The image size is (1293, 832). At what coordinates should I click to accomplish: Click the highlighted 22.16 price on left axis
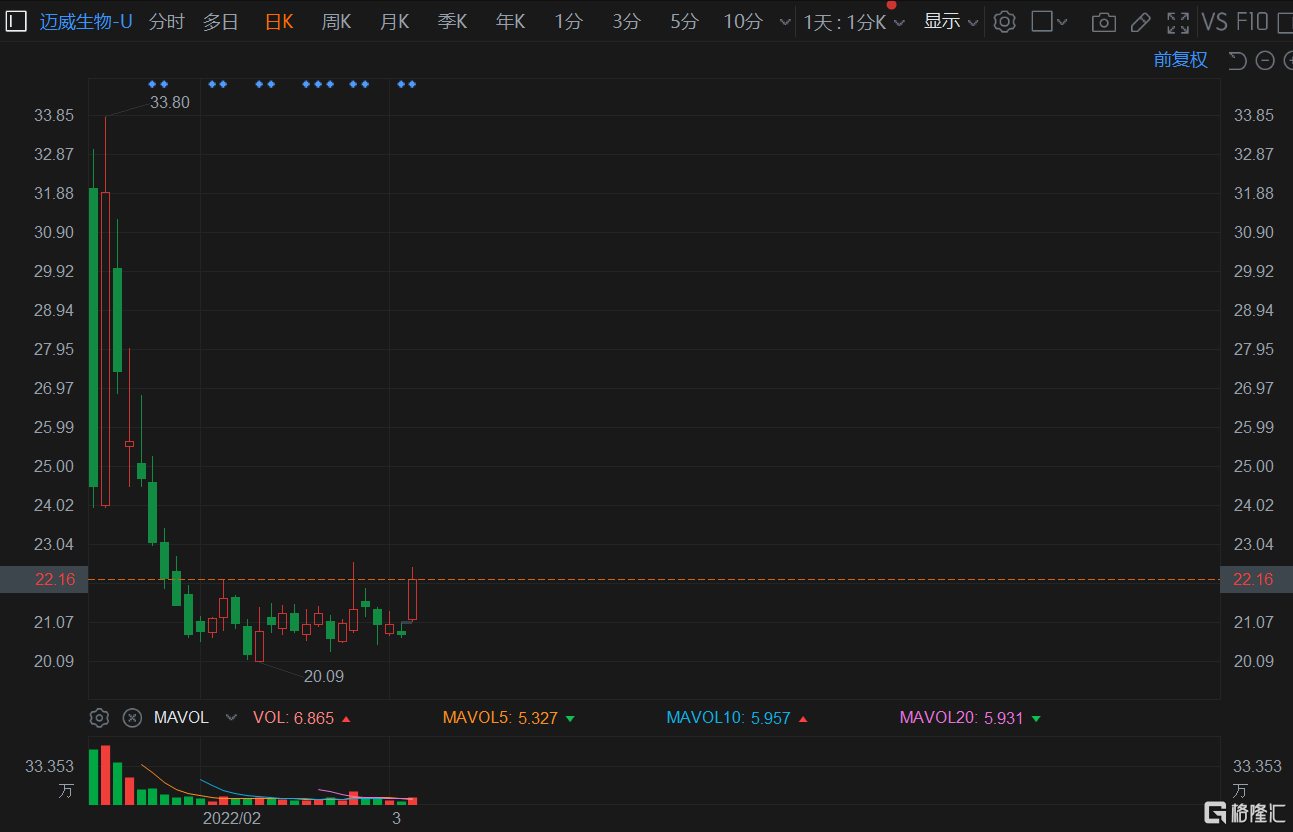44,580
